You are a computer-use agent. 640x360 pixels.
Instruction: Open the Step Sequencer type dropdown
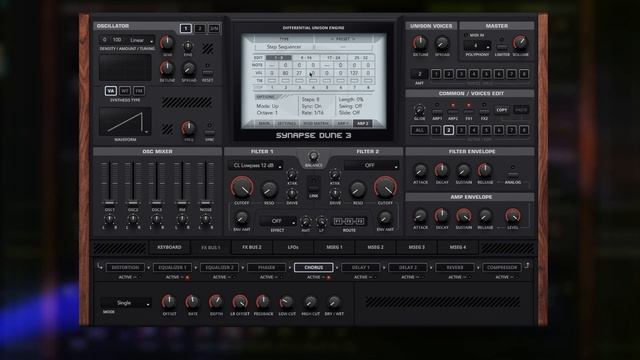(x=284, y=47)
